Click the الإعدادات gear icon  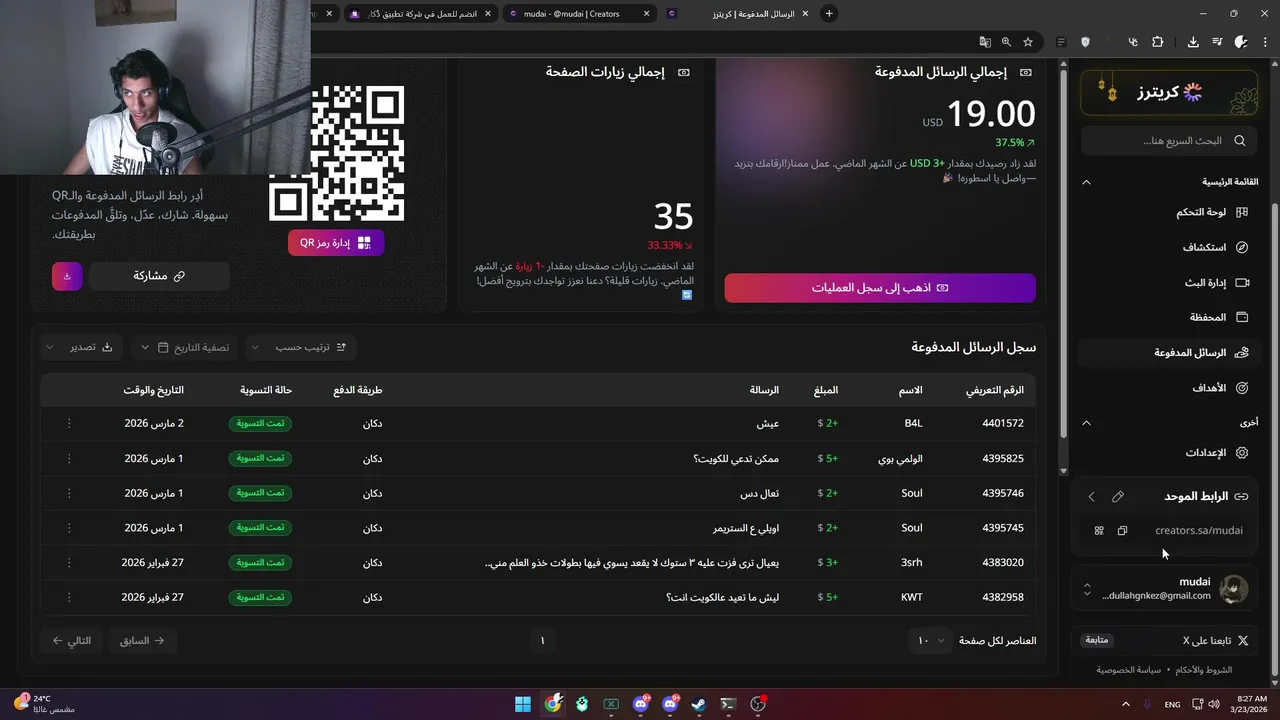click(1242, 453)
